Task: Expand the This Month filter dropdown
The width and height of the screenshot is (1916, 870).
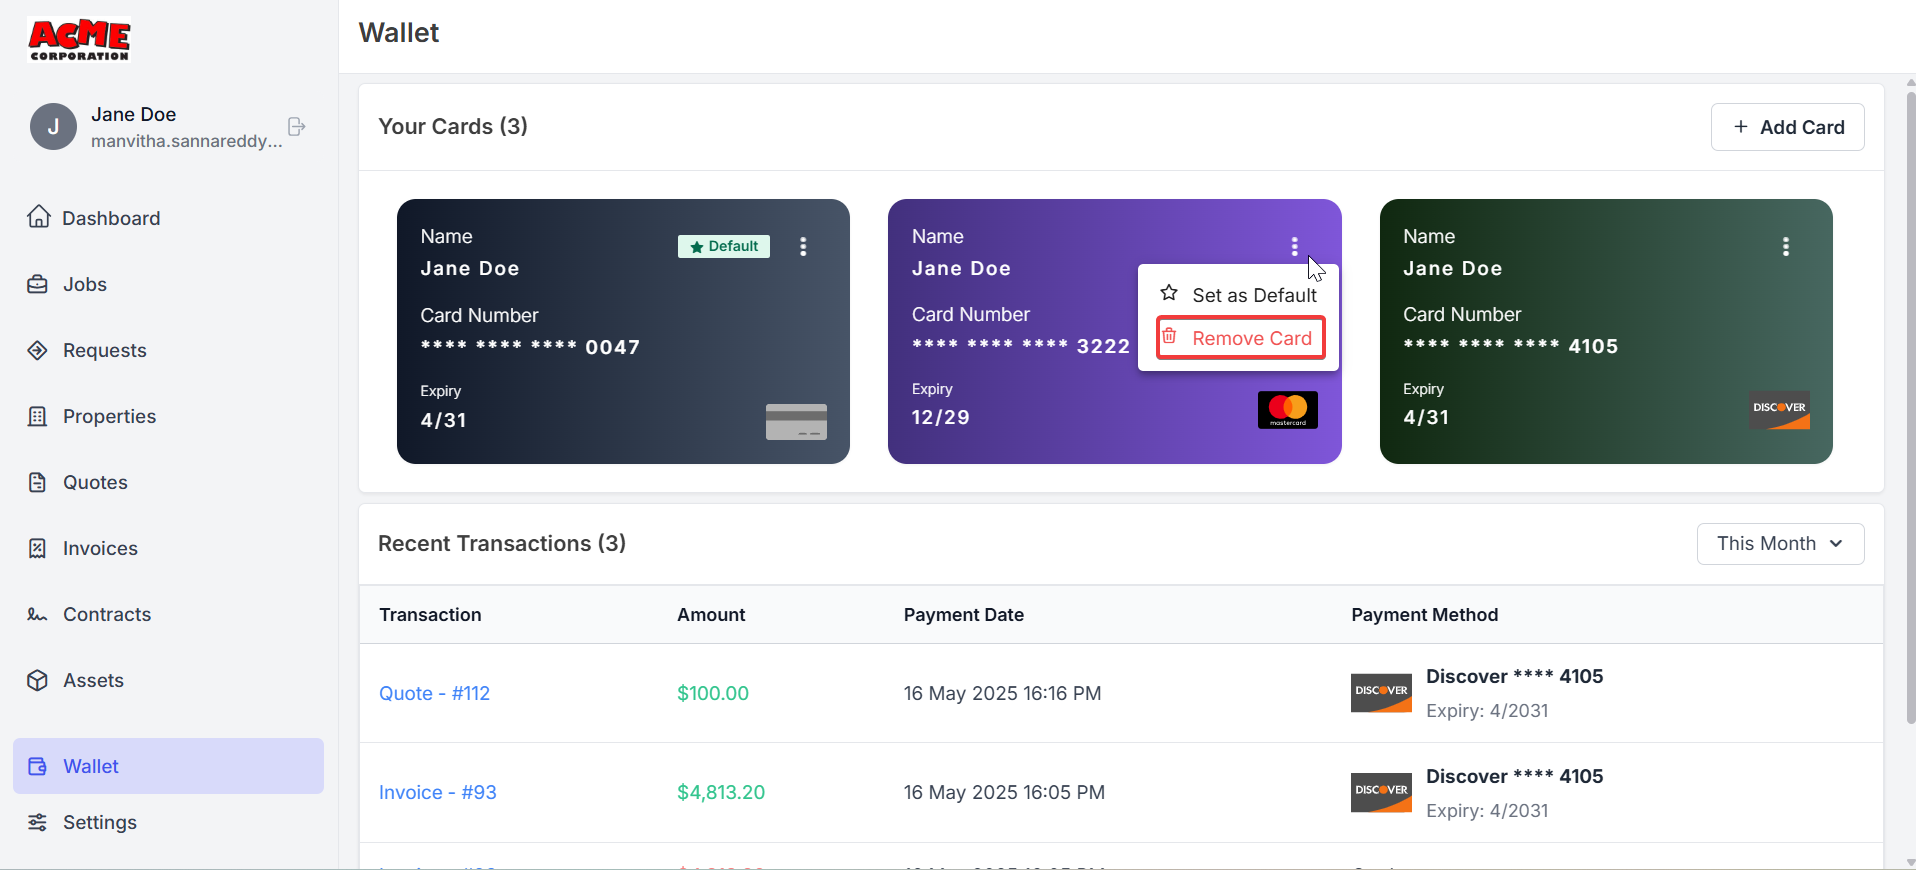Action: tap(1780, 544)
